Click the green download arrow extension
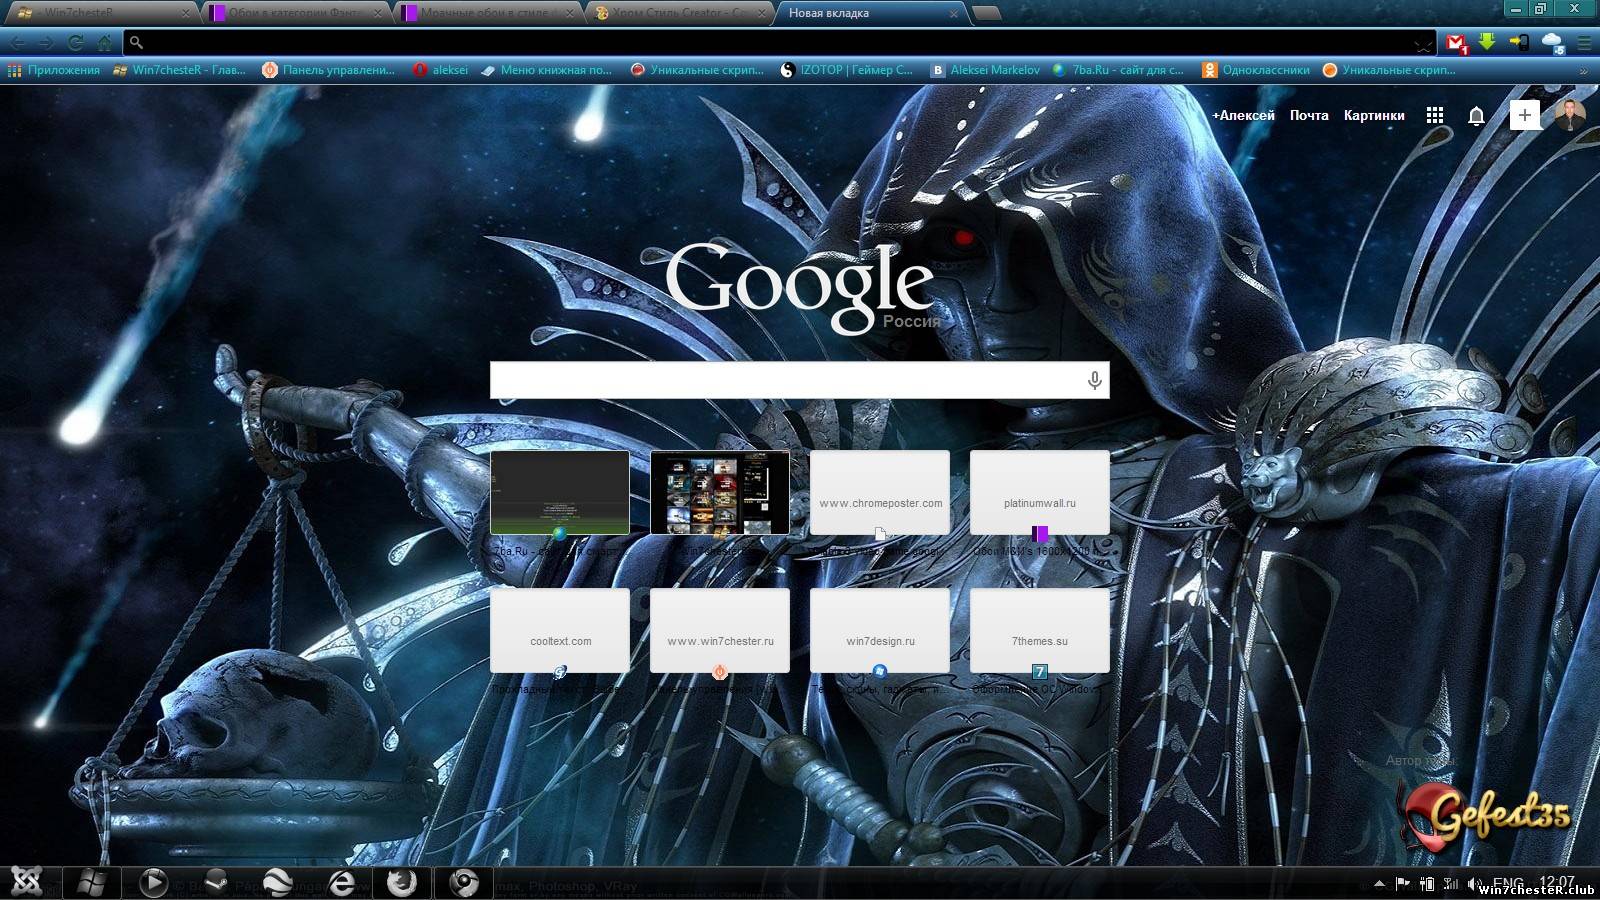The width and height of the screenshot is (1600, 900). pos(1487,42)
